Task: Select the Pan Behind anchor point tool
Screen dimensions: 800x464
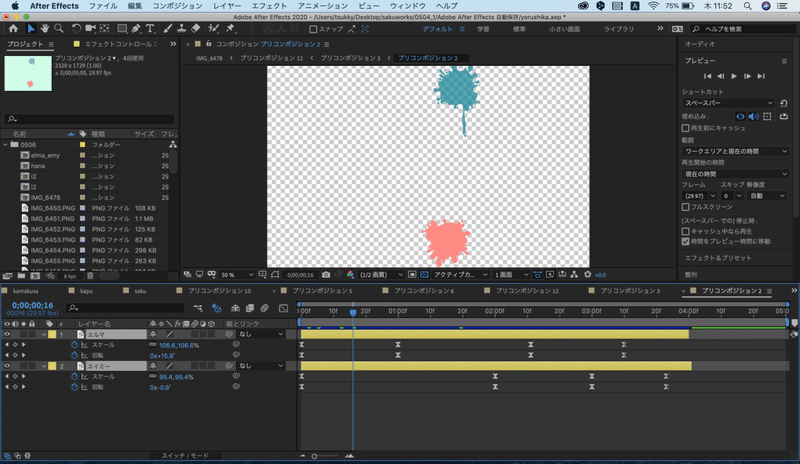Action: point(105,29)
